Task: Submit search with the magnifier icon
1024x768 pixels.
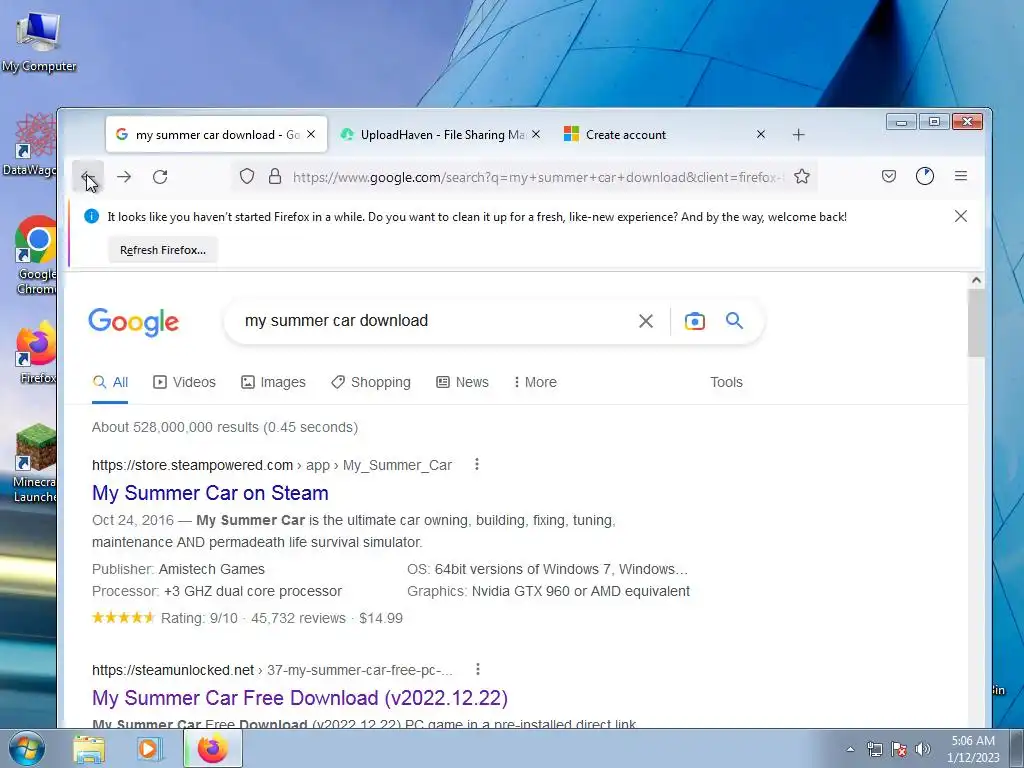Action: point(734,321)
